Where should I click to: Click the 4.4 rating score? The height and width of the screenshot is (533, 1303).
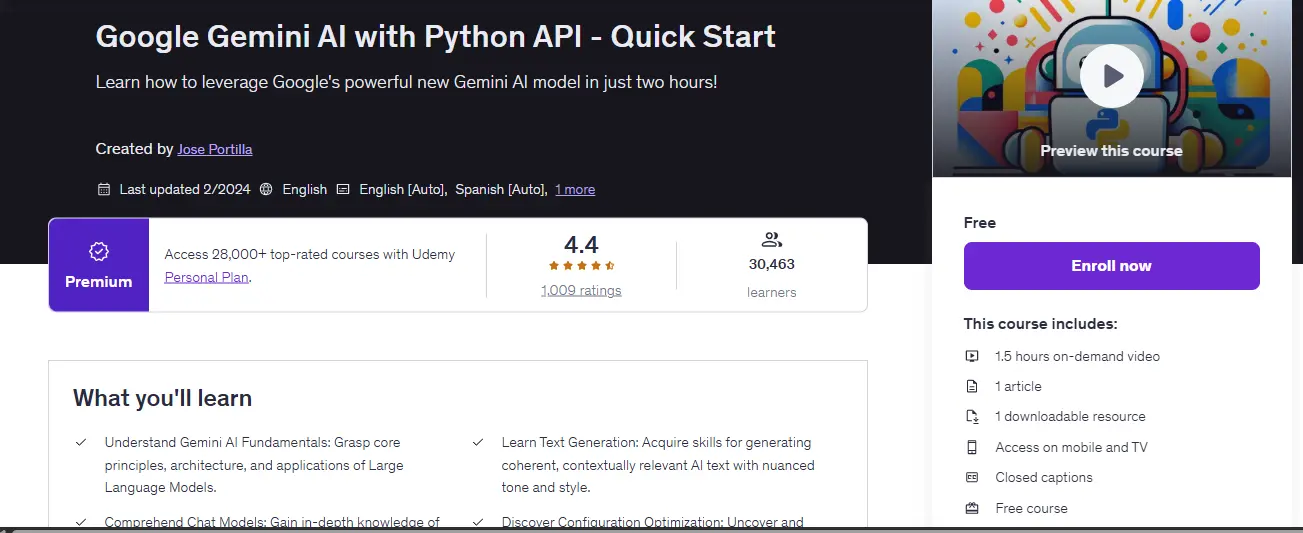point(581,244)
